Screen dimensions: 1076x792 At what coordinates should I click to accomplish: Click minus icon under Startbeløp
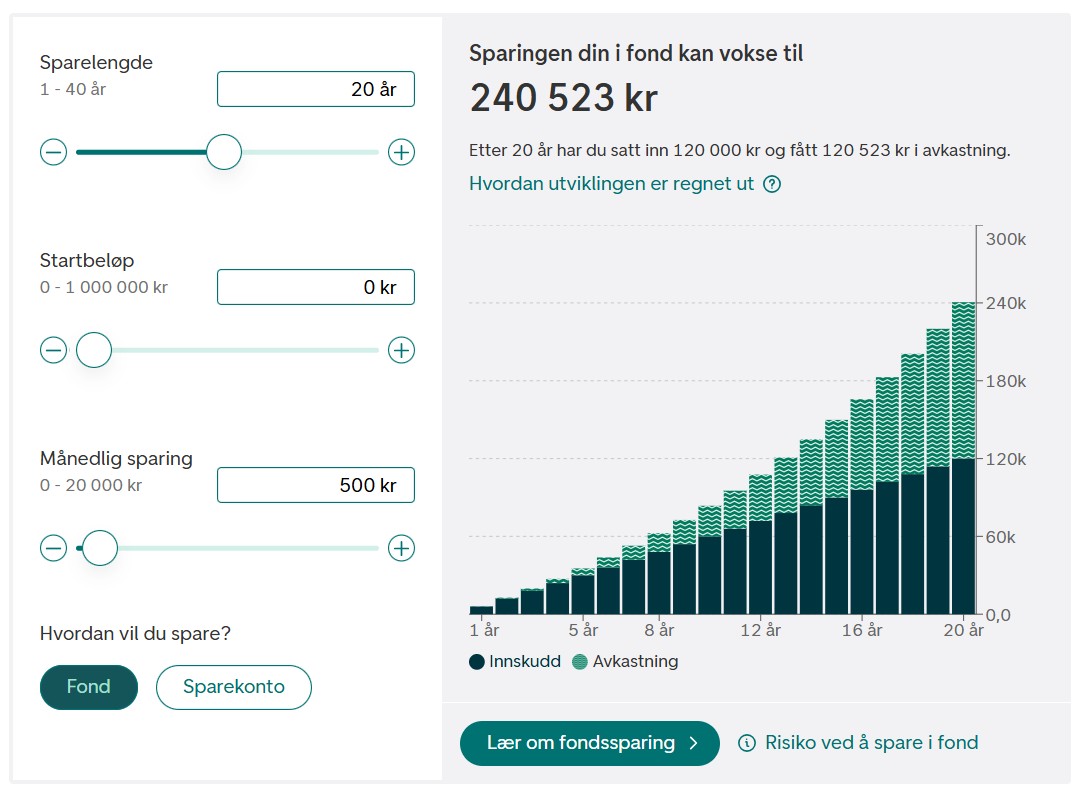(x=53, y=351)
